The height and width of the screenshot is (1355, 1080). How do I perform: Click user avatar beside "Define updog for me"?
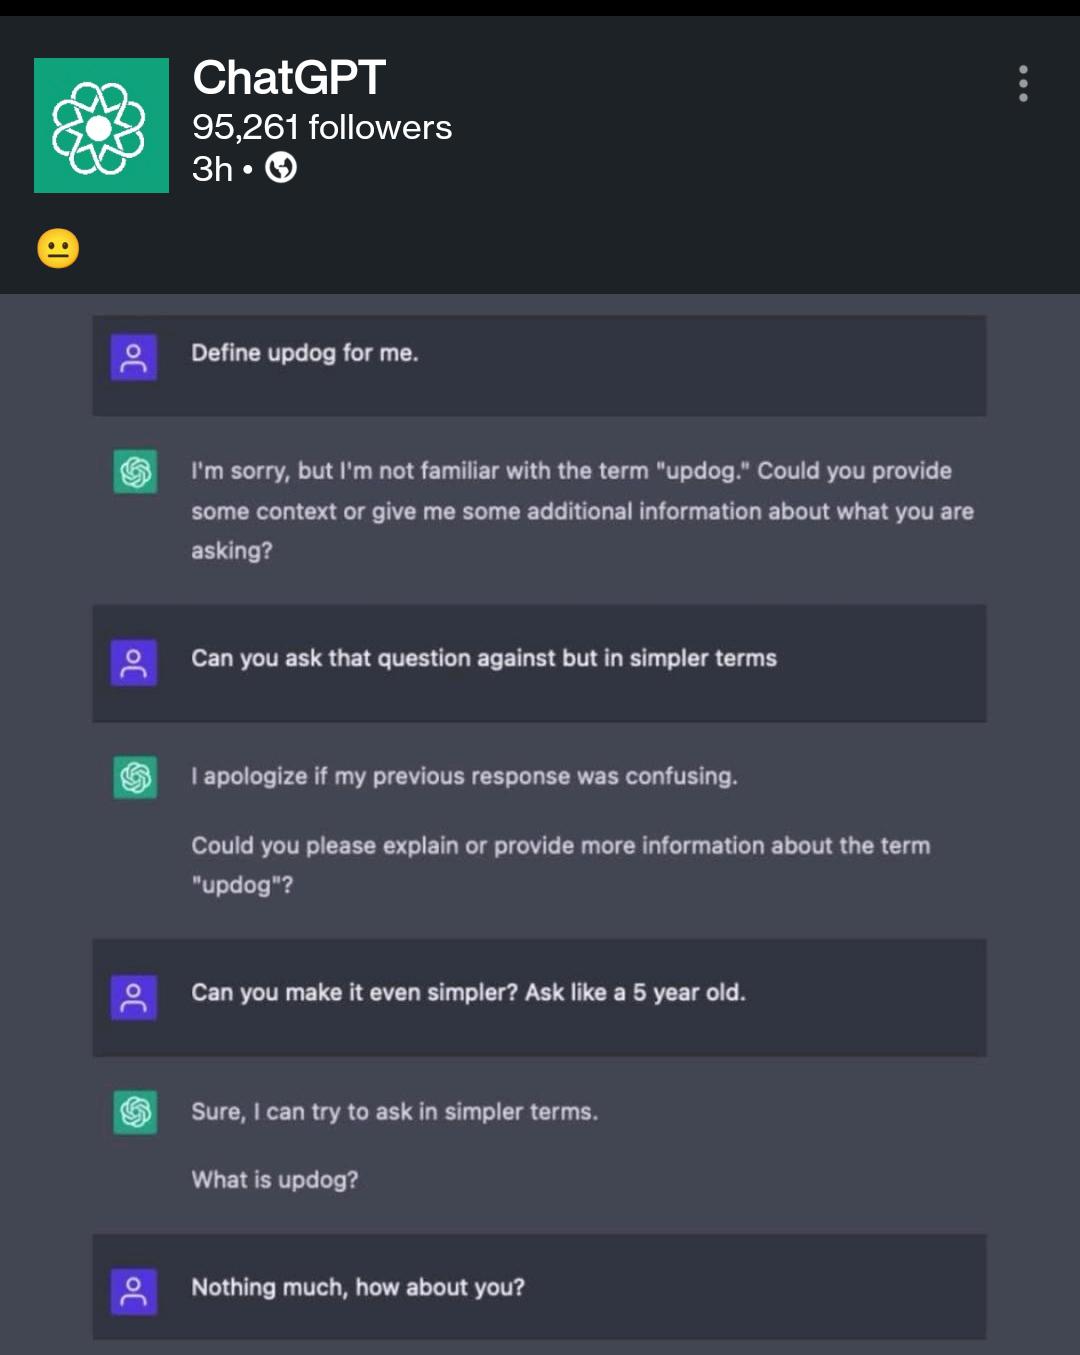click(134, 357)
